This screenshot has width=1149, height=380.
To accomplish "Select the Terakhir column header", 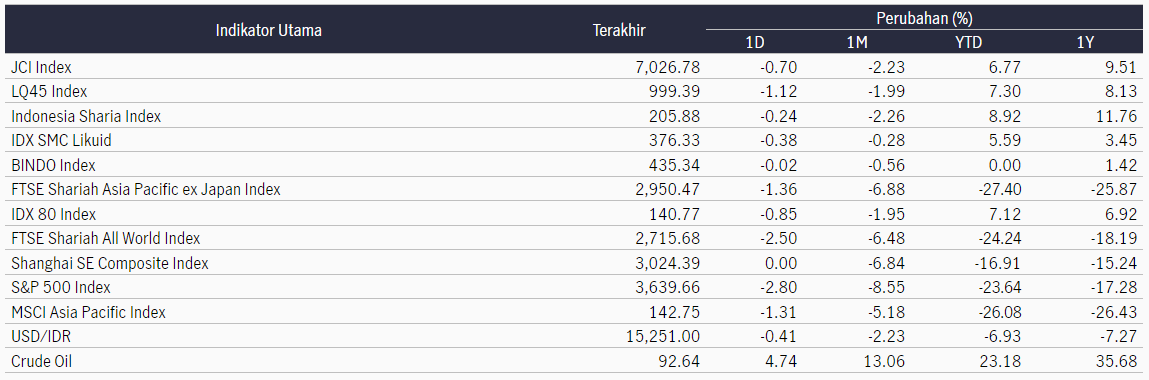I will coord(619,30).
